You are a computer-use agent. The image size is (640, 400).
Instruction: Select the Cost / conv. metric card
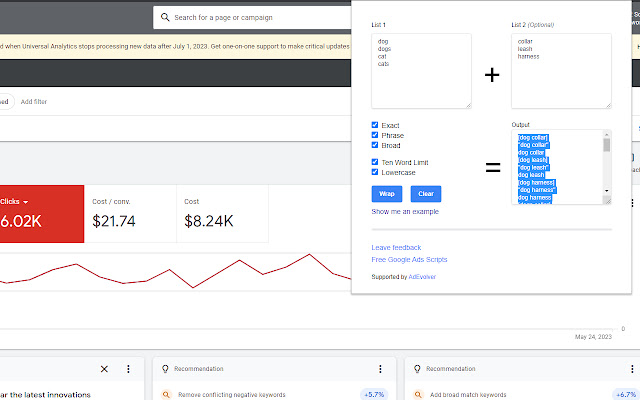point(131,214)
